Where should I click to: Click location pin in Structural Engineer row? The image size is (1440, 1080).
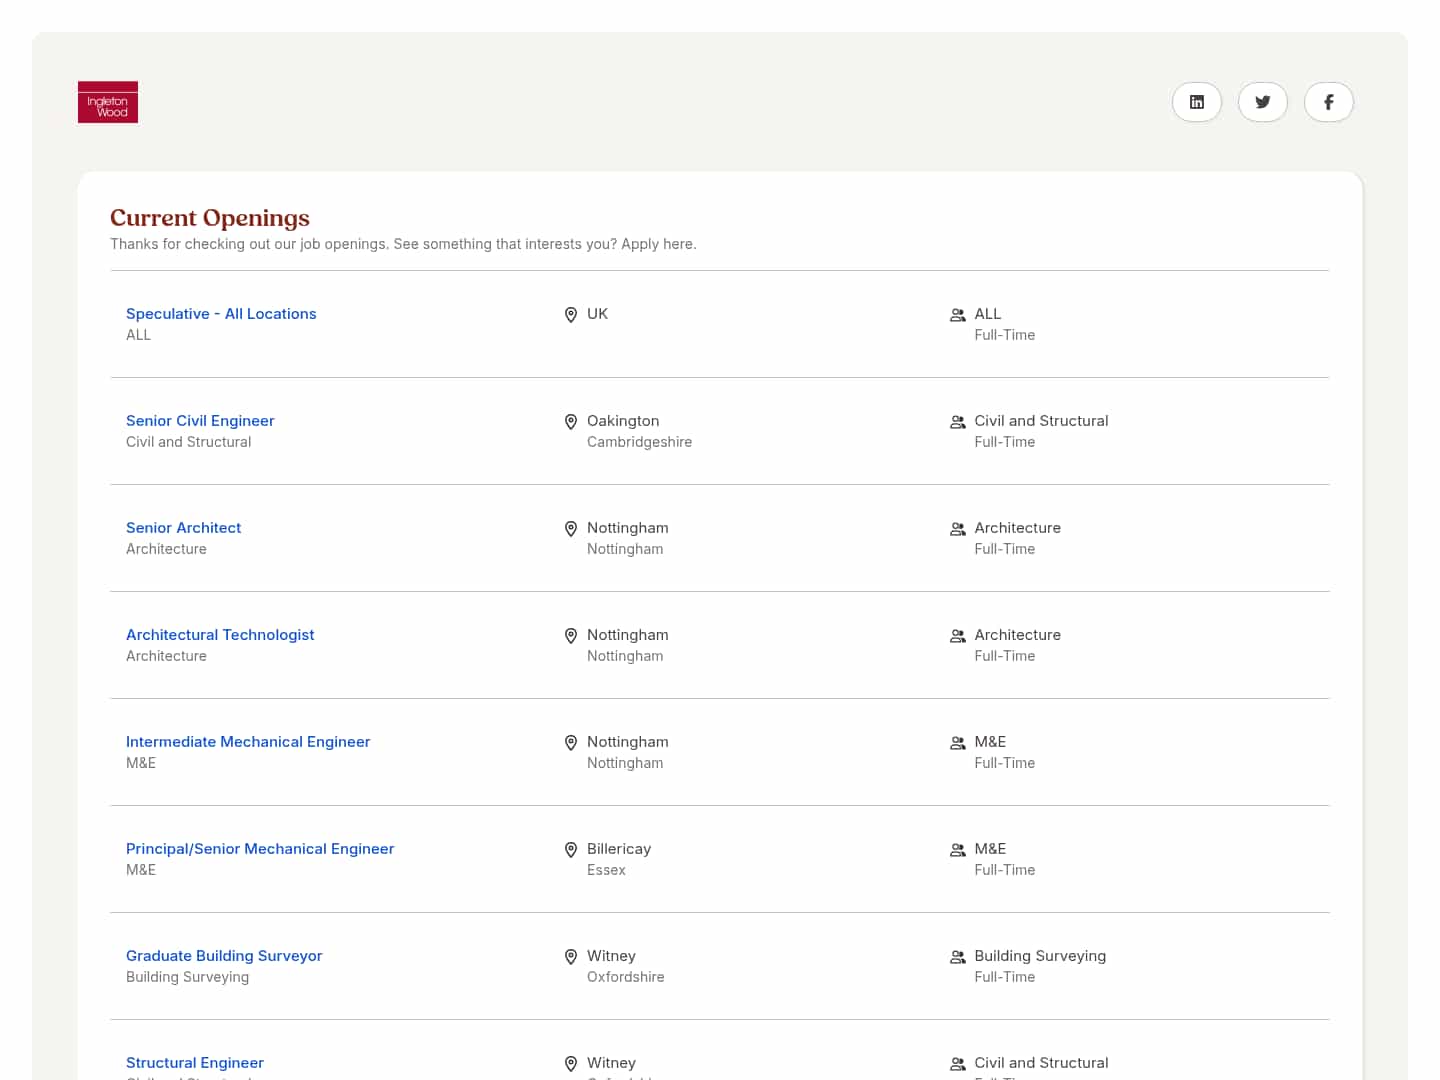click(571, 1064)
